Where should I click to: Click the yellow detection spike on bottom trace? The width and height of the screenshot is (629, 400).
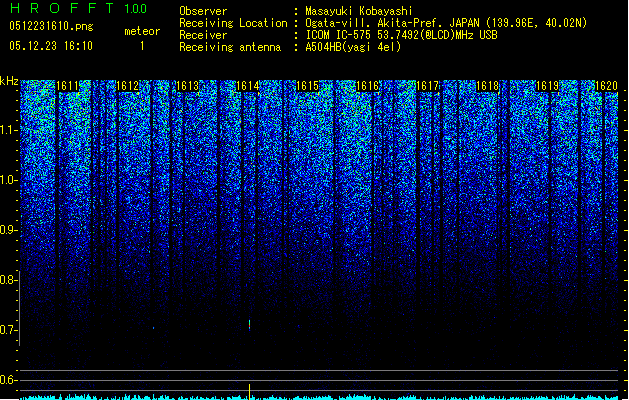[250, 392]
